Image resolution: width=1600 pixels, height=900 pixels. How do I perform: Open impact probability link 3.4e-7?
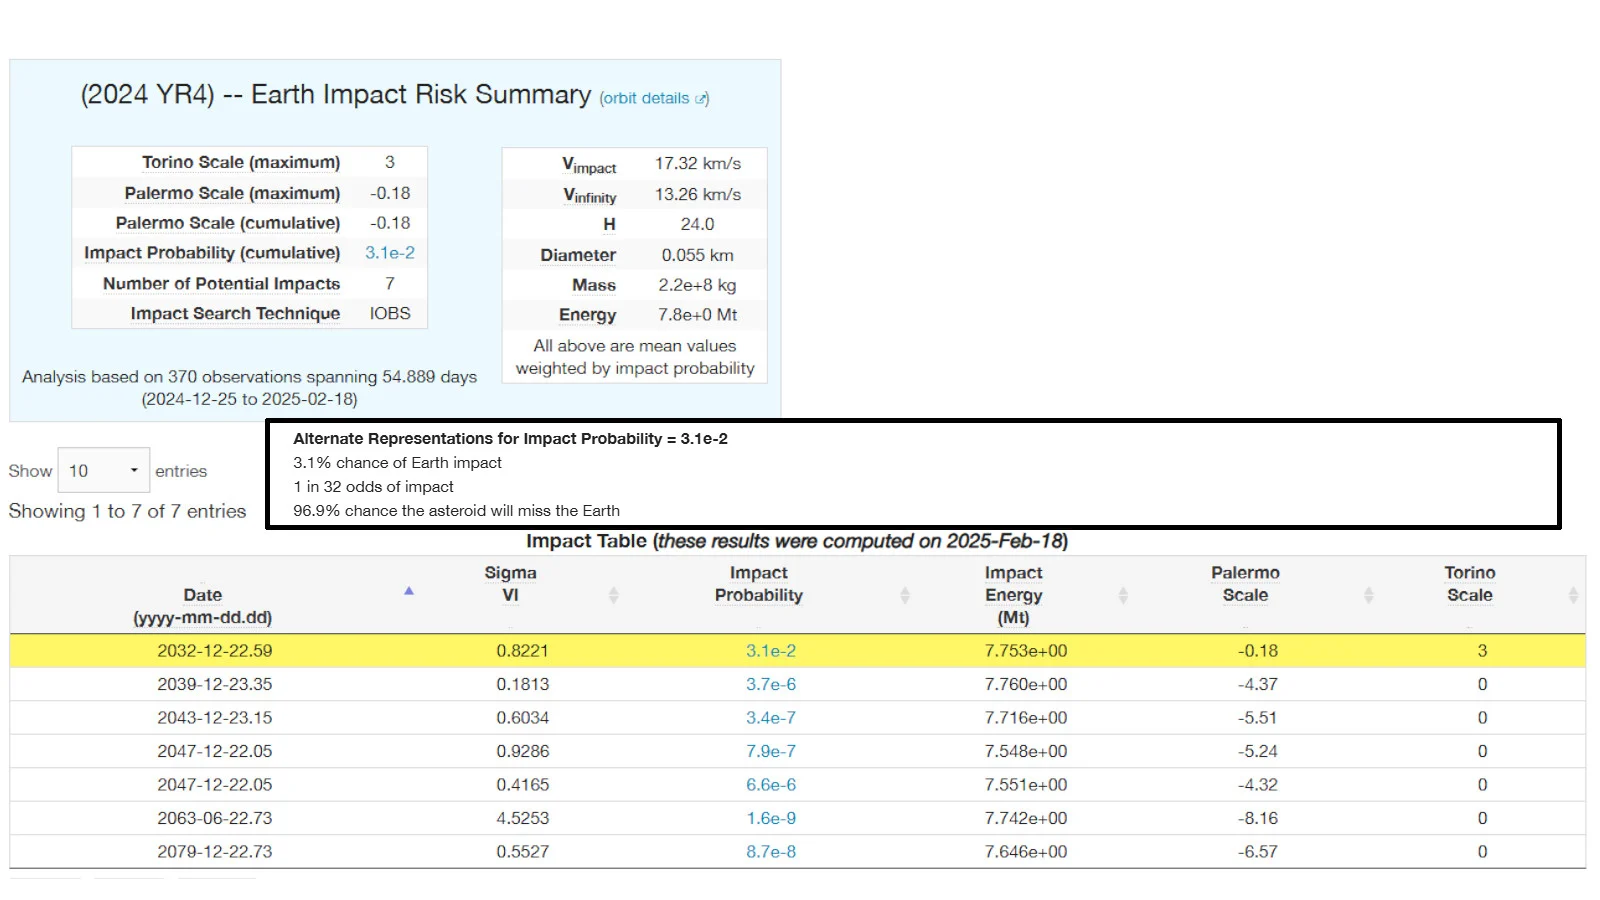[x=771, y=718]
